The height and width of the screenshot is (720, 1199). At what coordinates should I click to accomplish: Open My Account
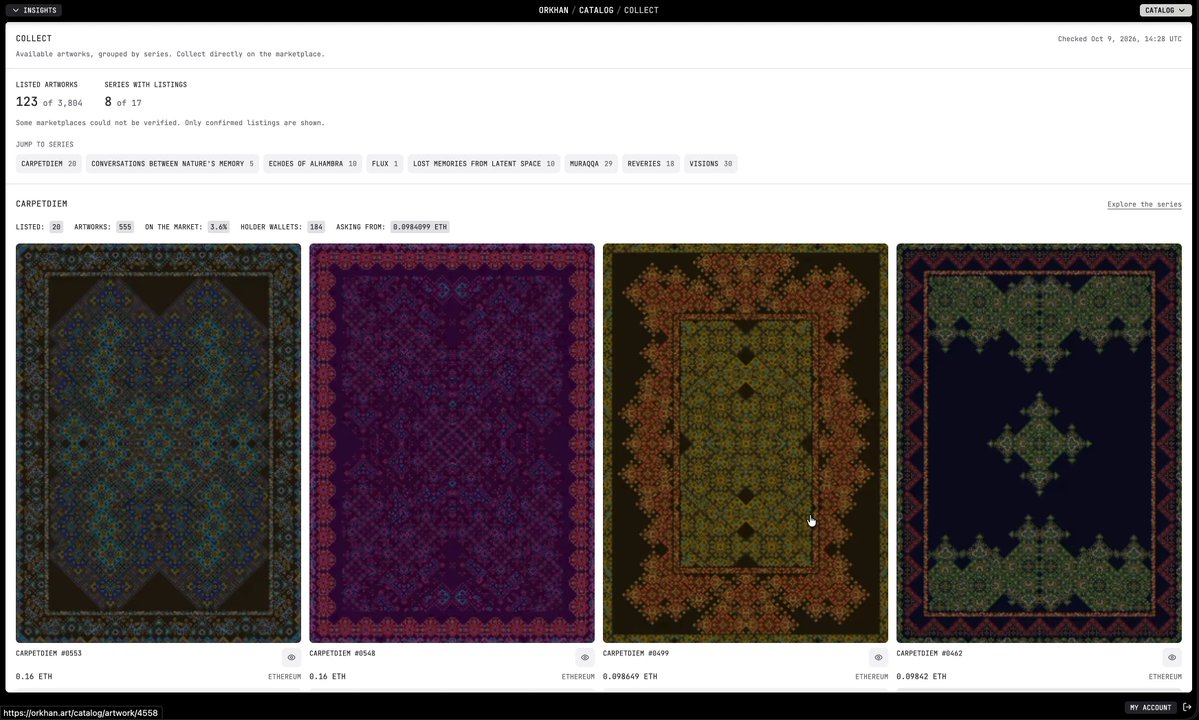point(1151,707)
